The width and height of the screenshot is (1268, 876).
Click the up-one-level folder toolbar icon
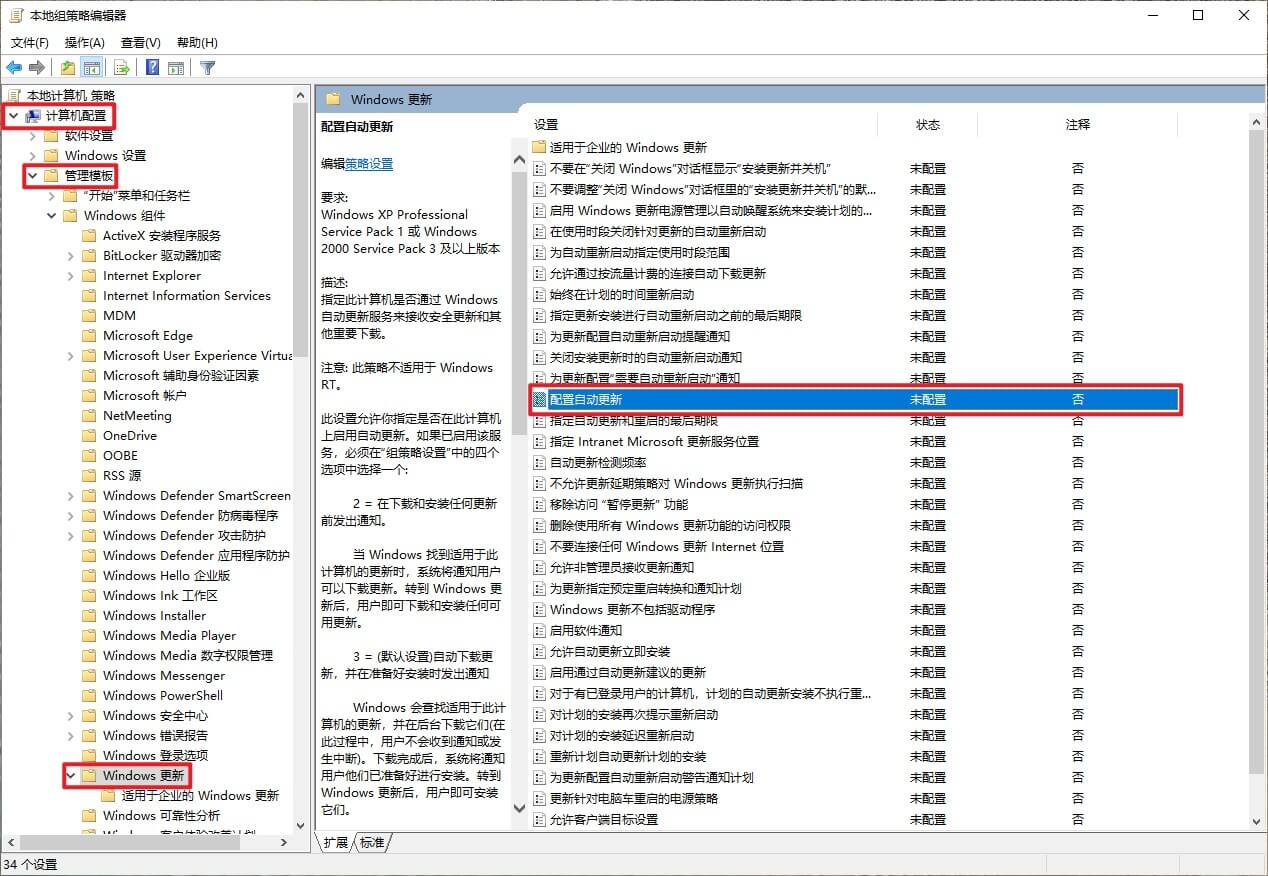pos(67,68)
